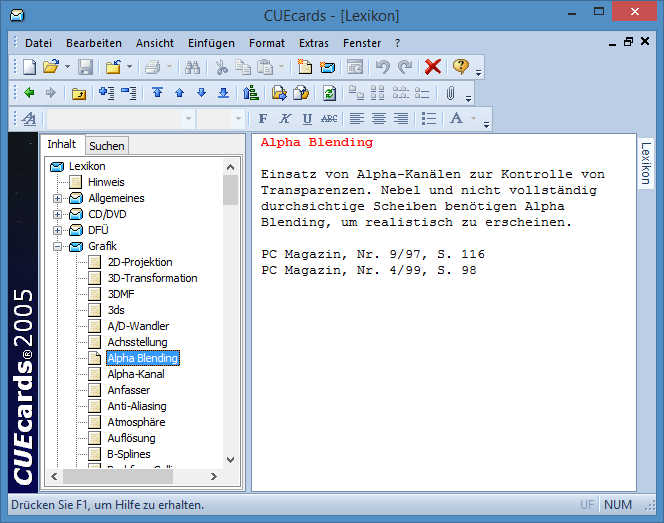Click the green refresh icon
Image resolution: width=664 pixels, height=523 pixels.
click(329, 93)
